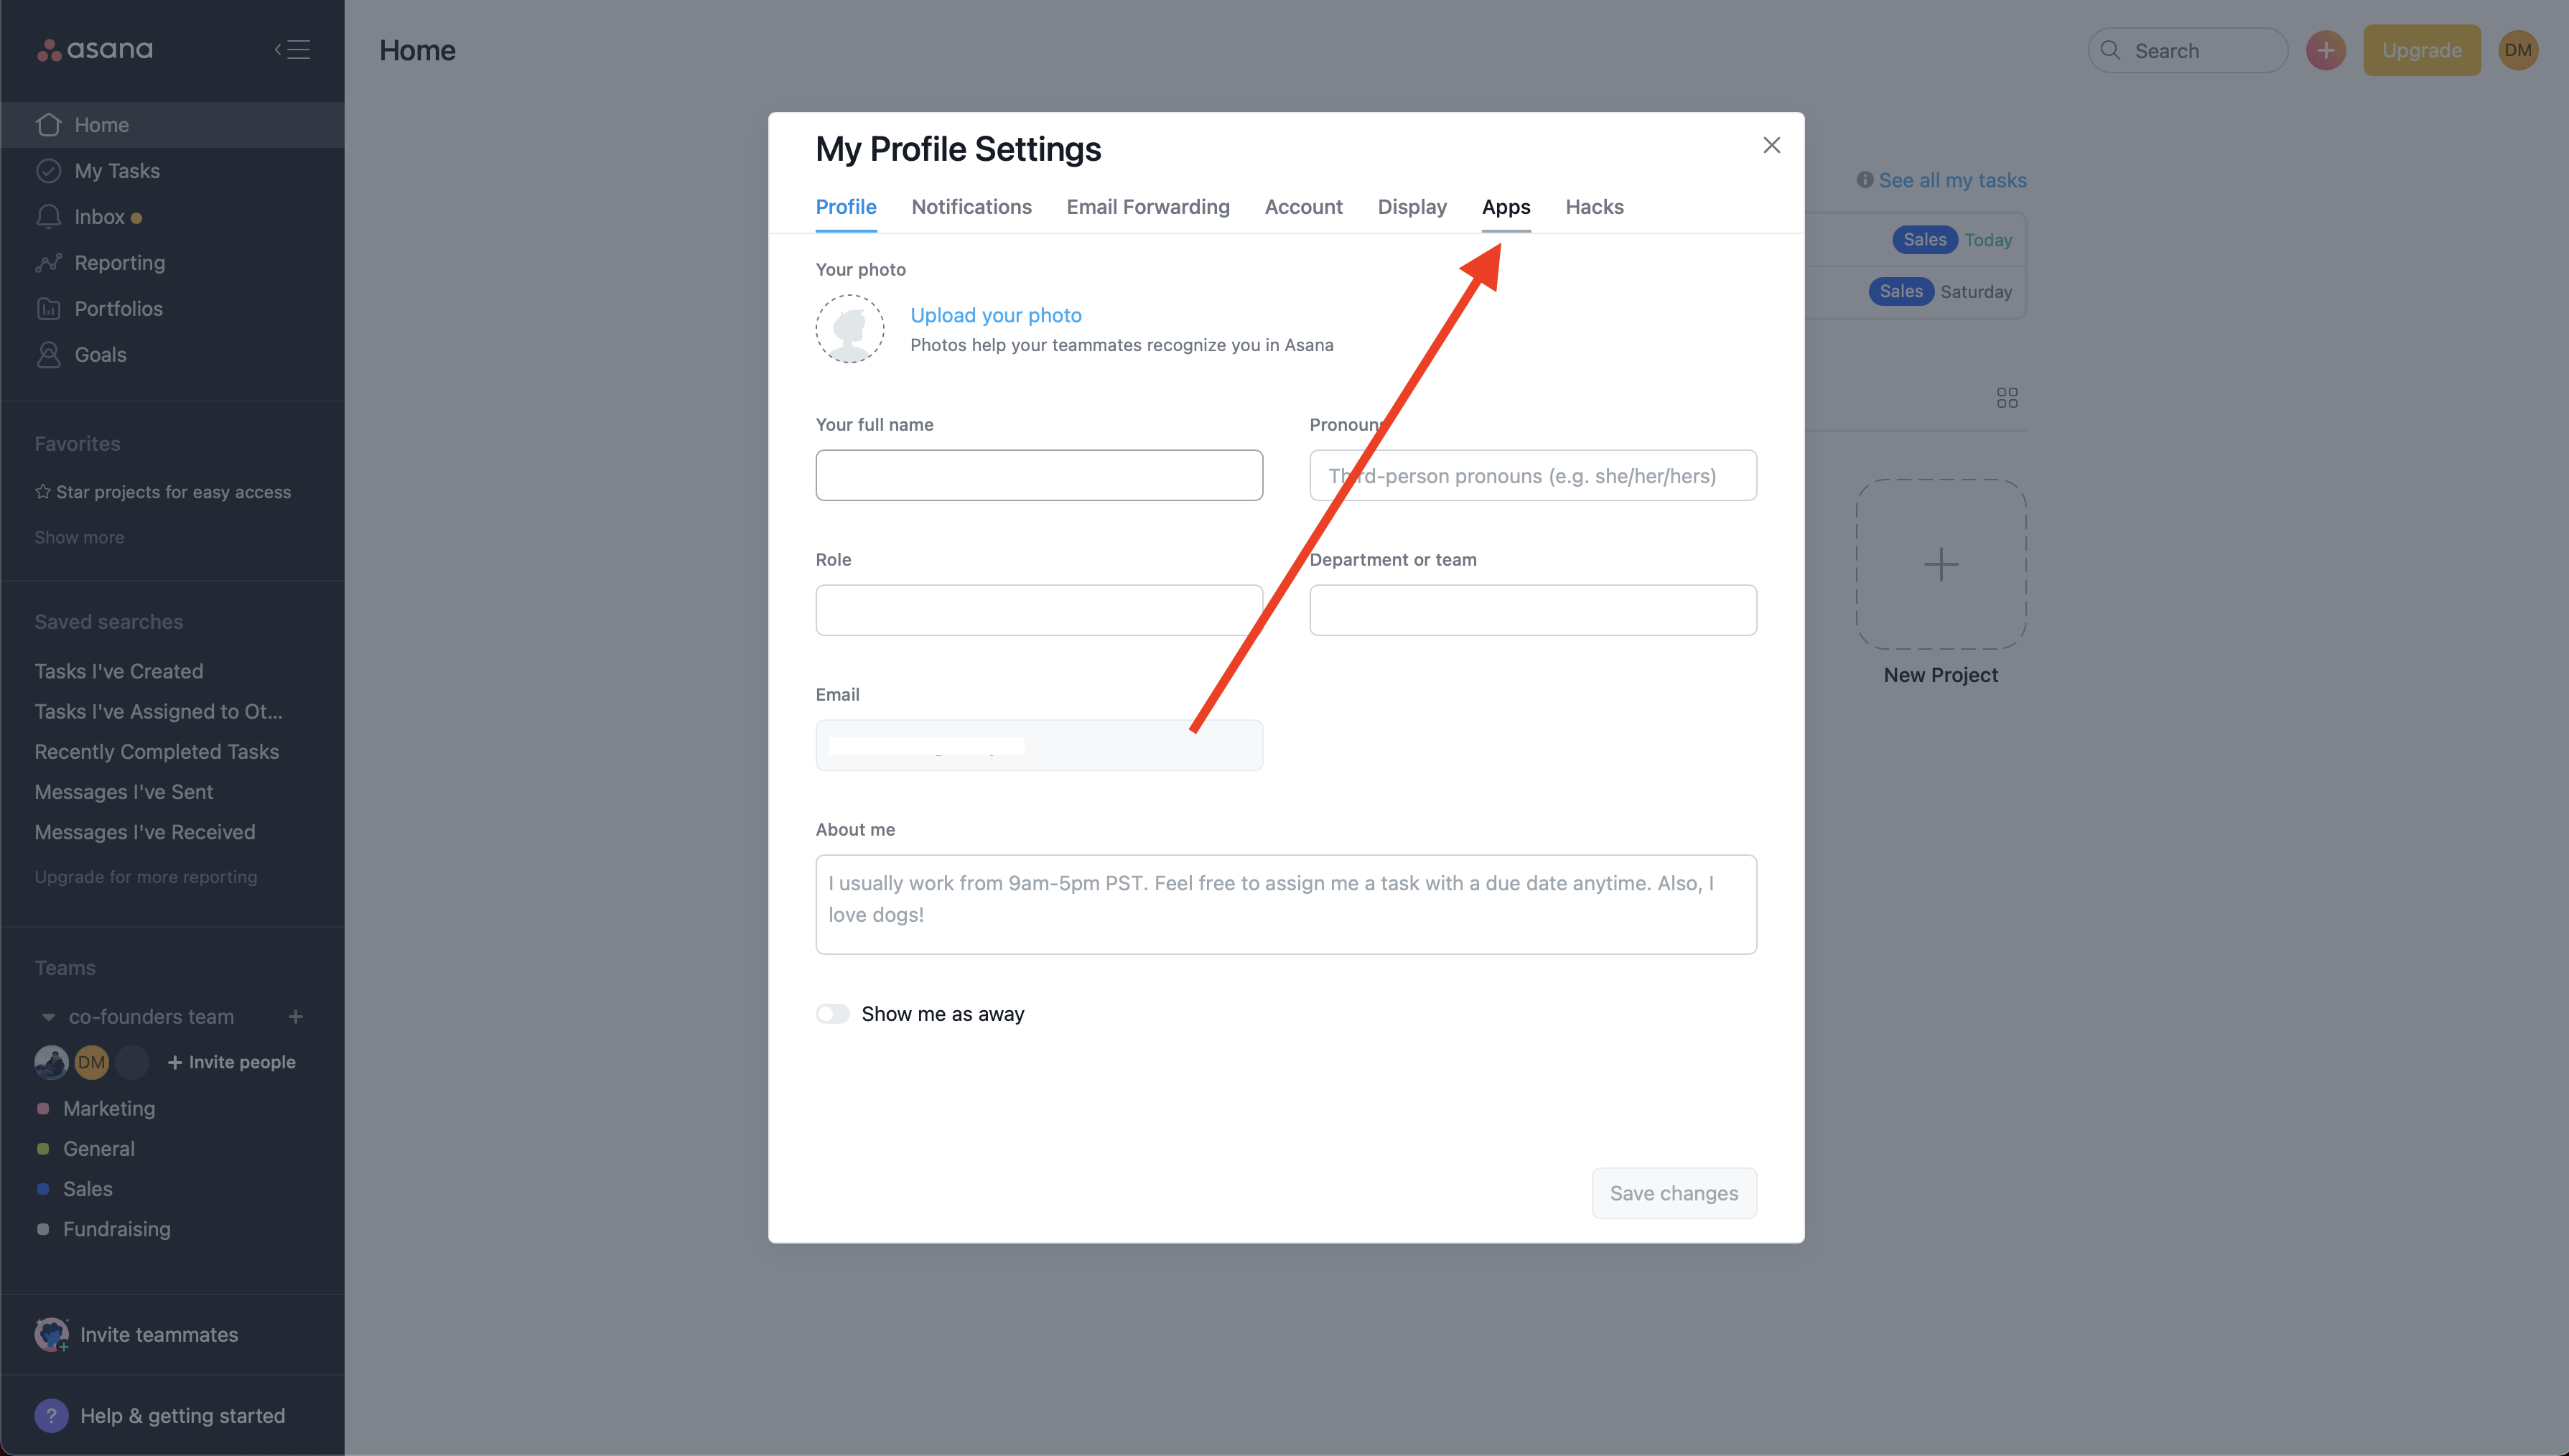Open the Profile tab

click(846, 207)
